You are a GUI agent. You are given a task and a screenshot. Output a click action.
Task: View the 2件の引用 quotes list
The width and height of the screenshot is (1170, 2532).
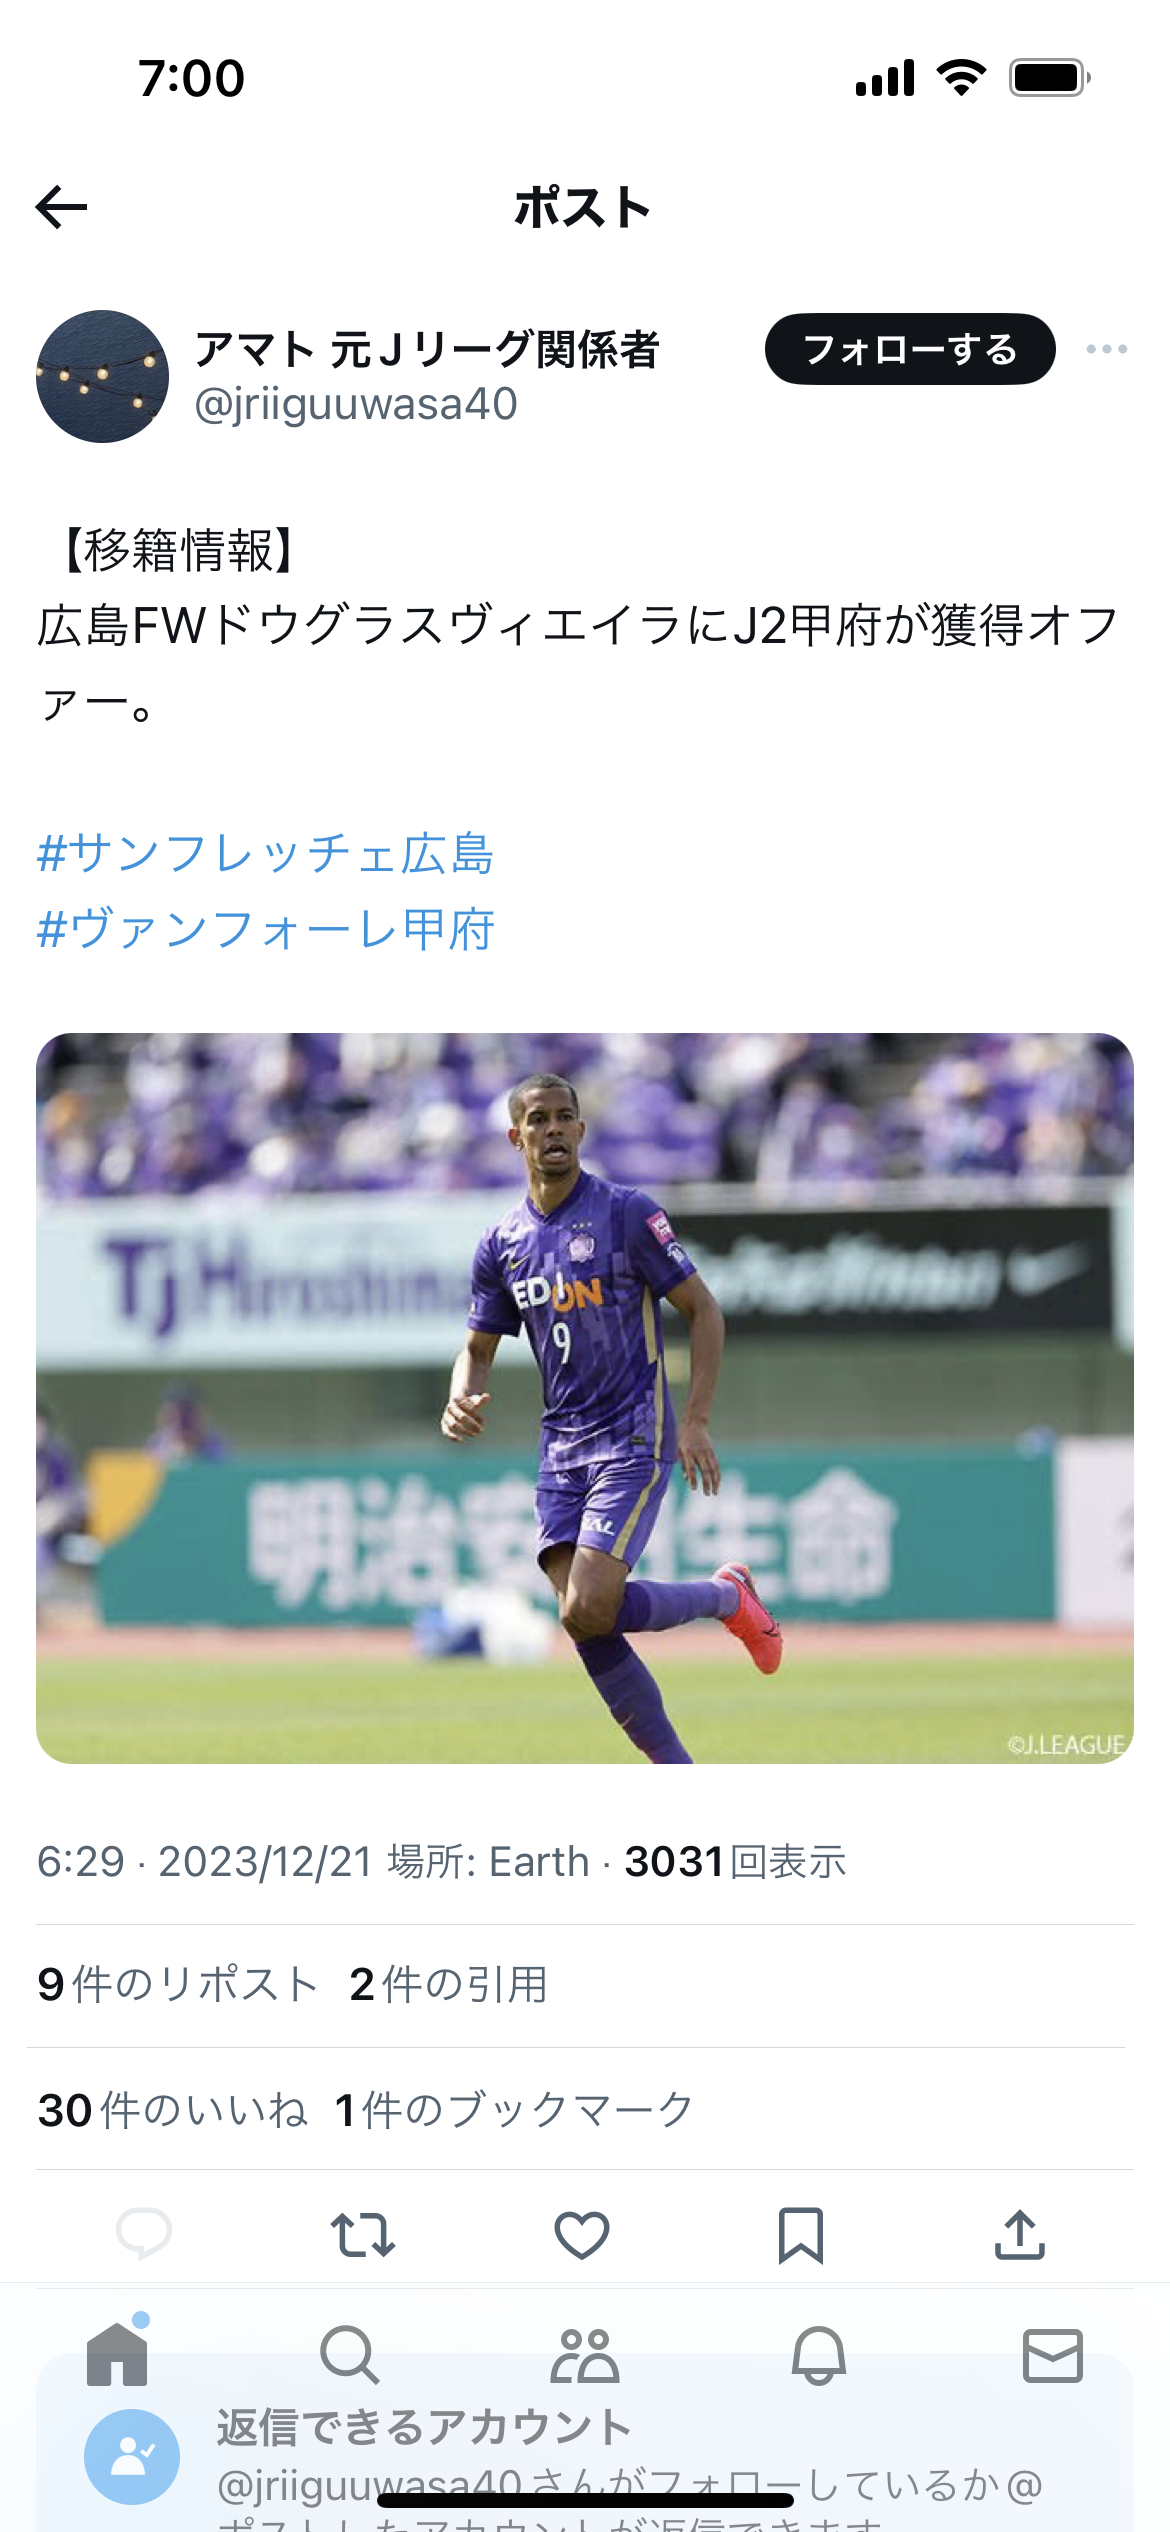[x=449, y=1985]
